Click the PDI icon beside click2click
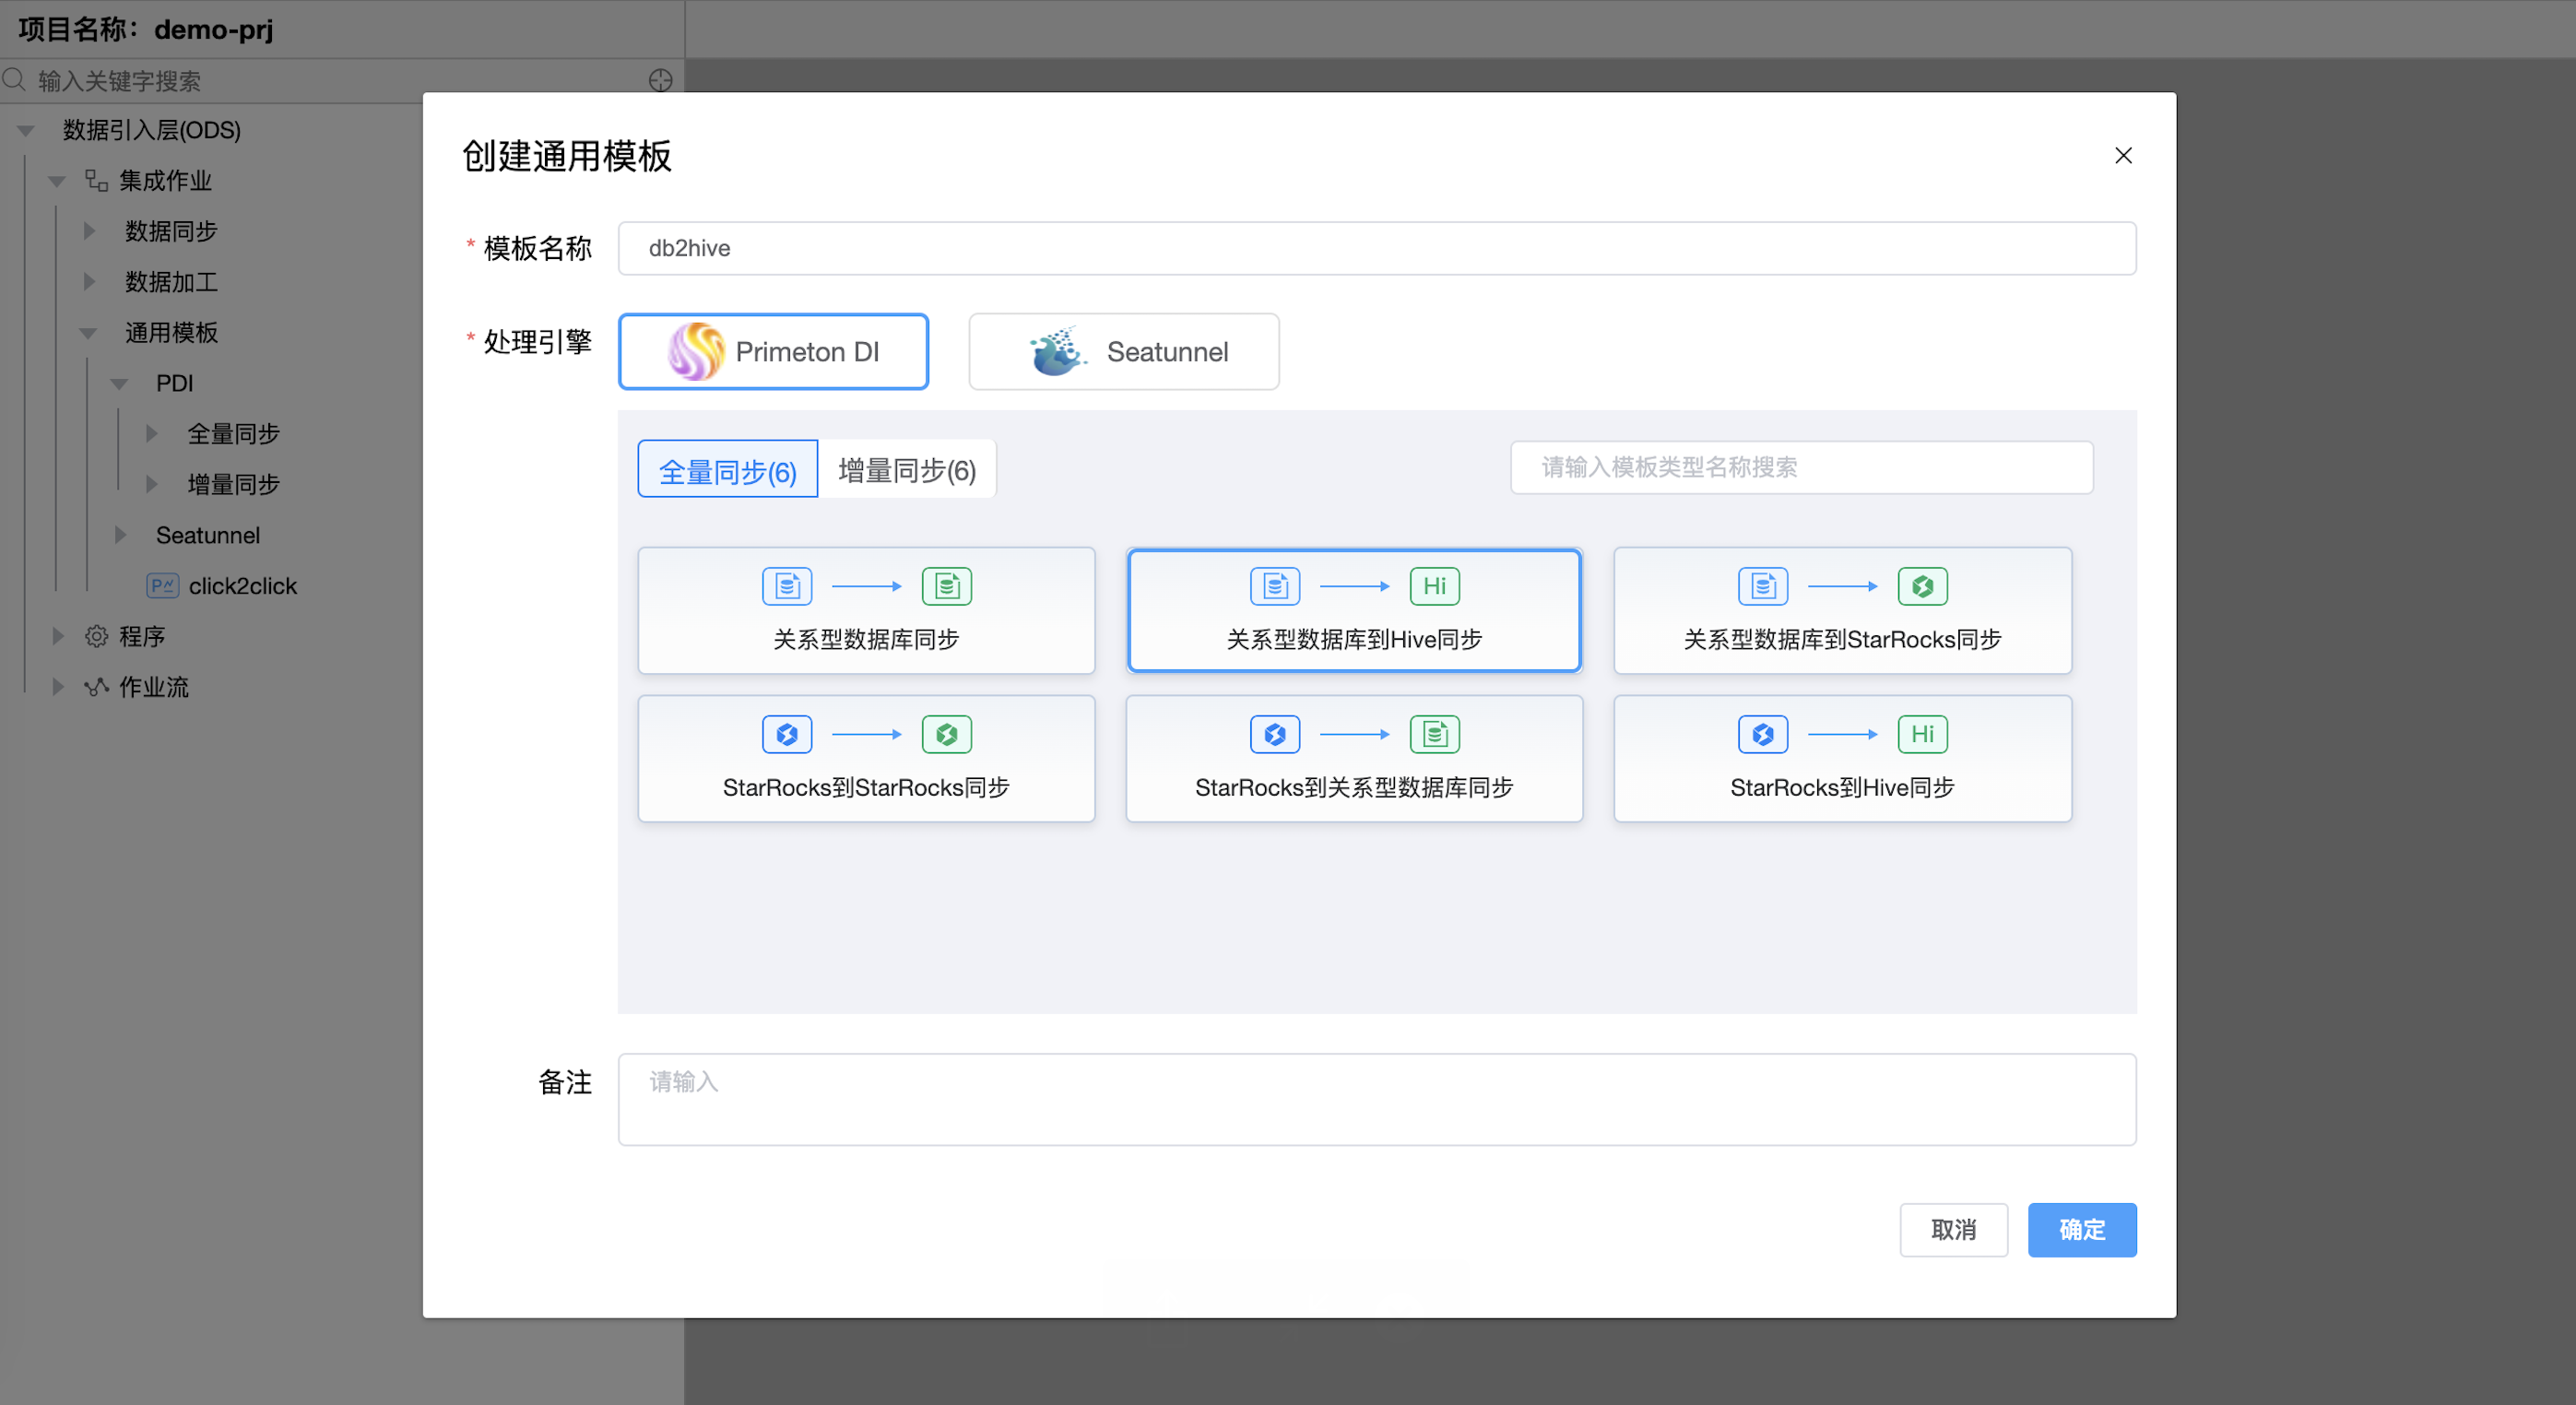 [x=162, y=585]
